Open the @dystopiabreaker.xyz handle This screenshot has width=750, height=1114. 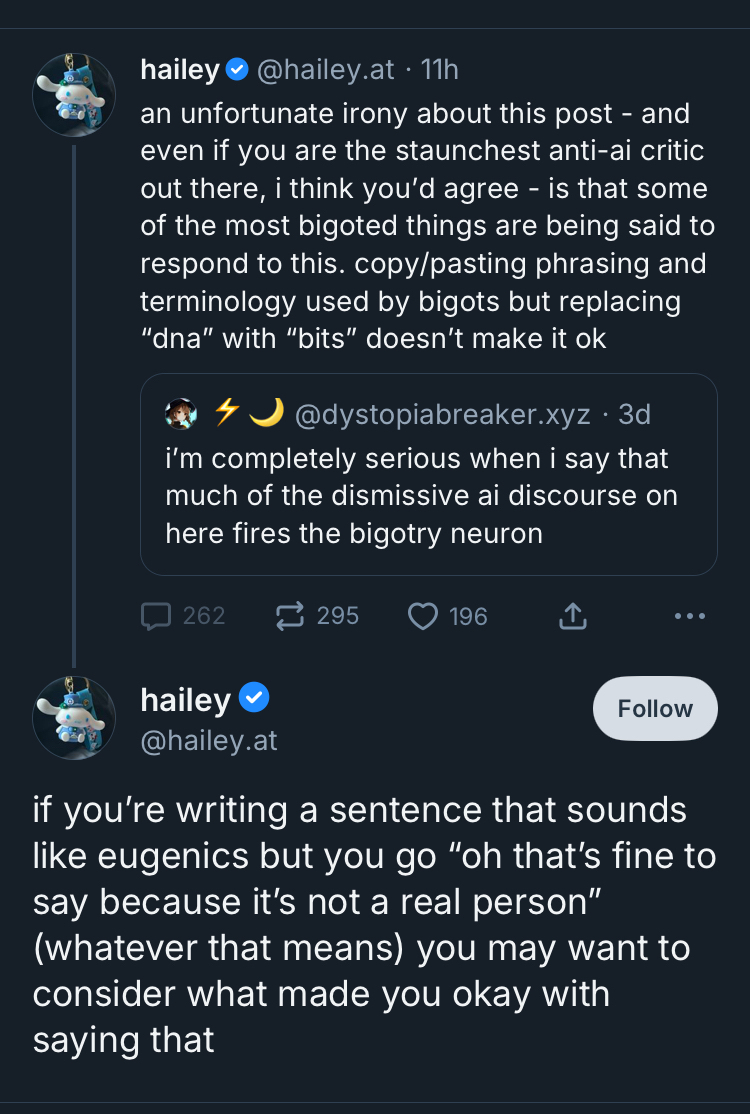point(443,413)
